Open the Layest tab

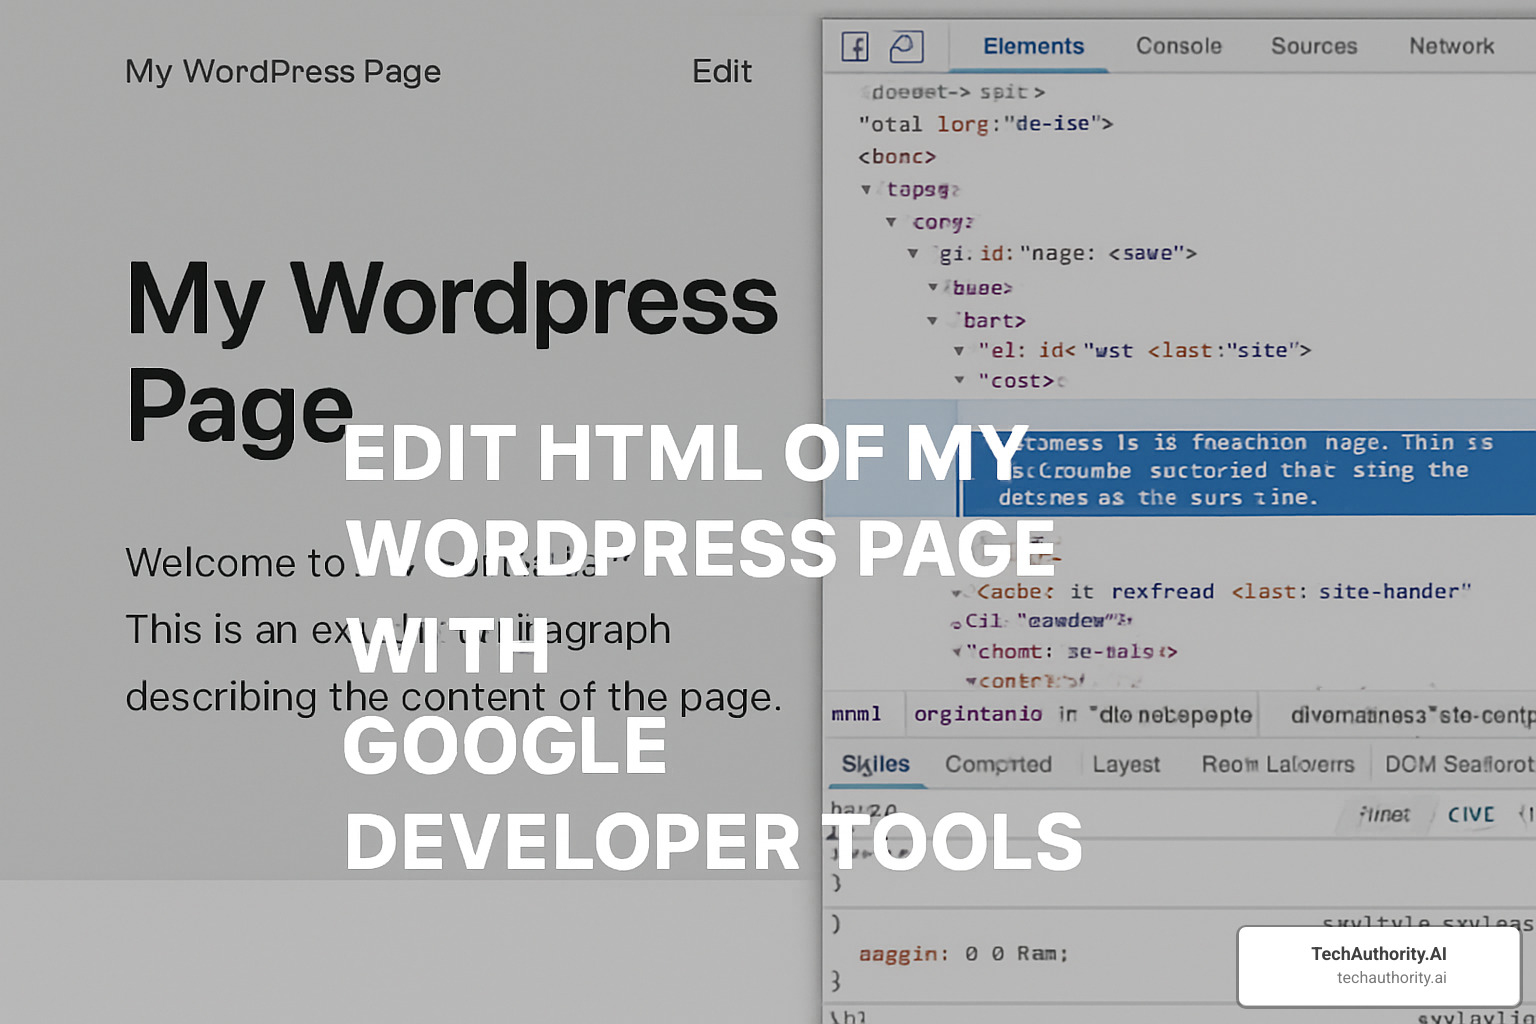[1126, 764]
